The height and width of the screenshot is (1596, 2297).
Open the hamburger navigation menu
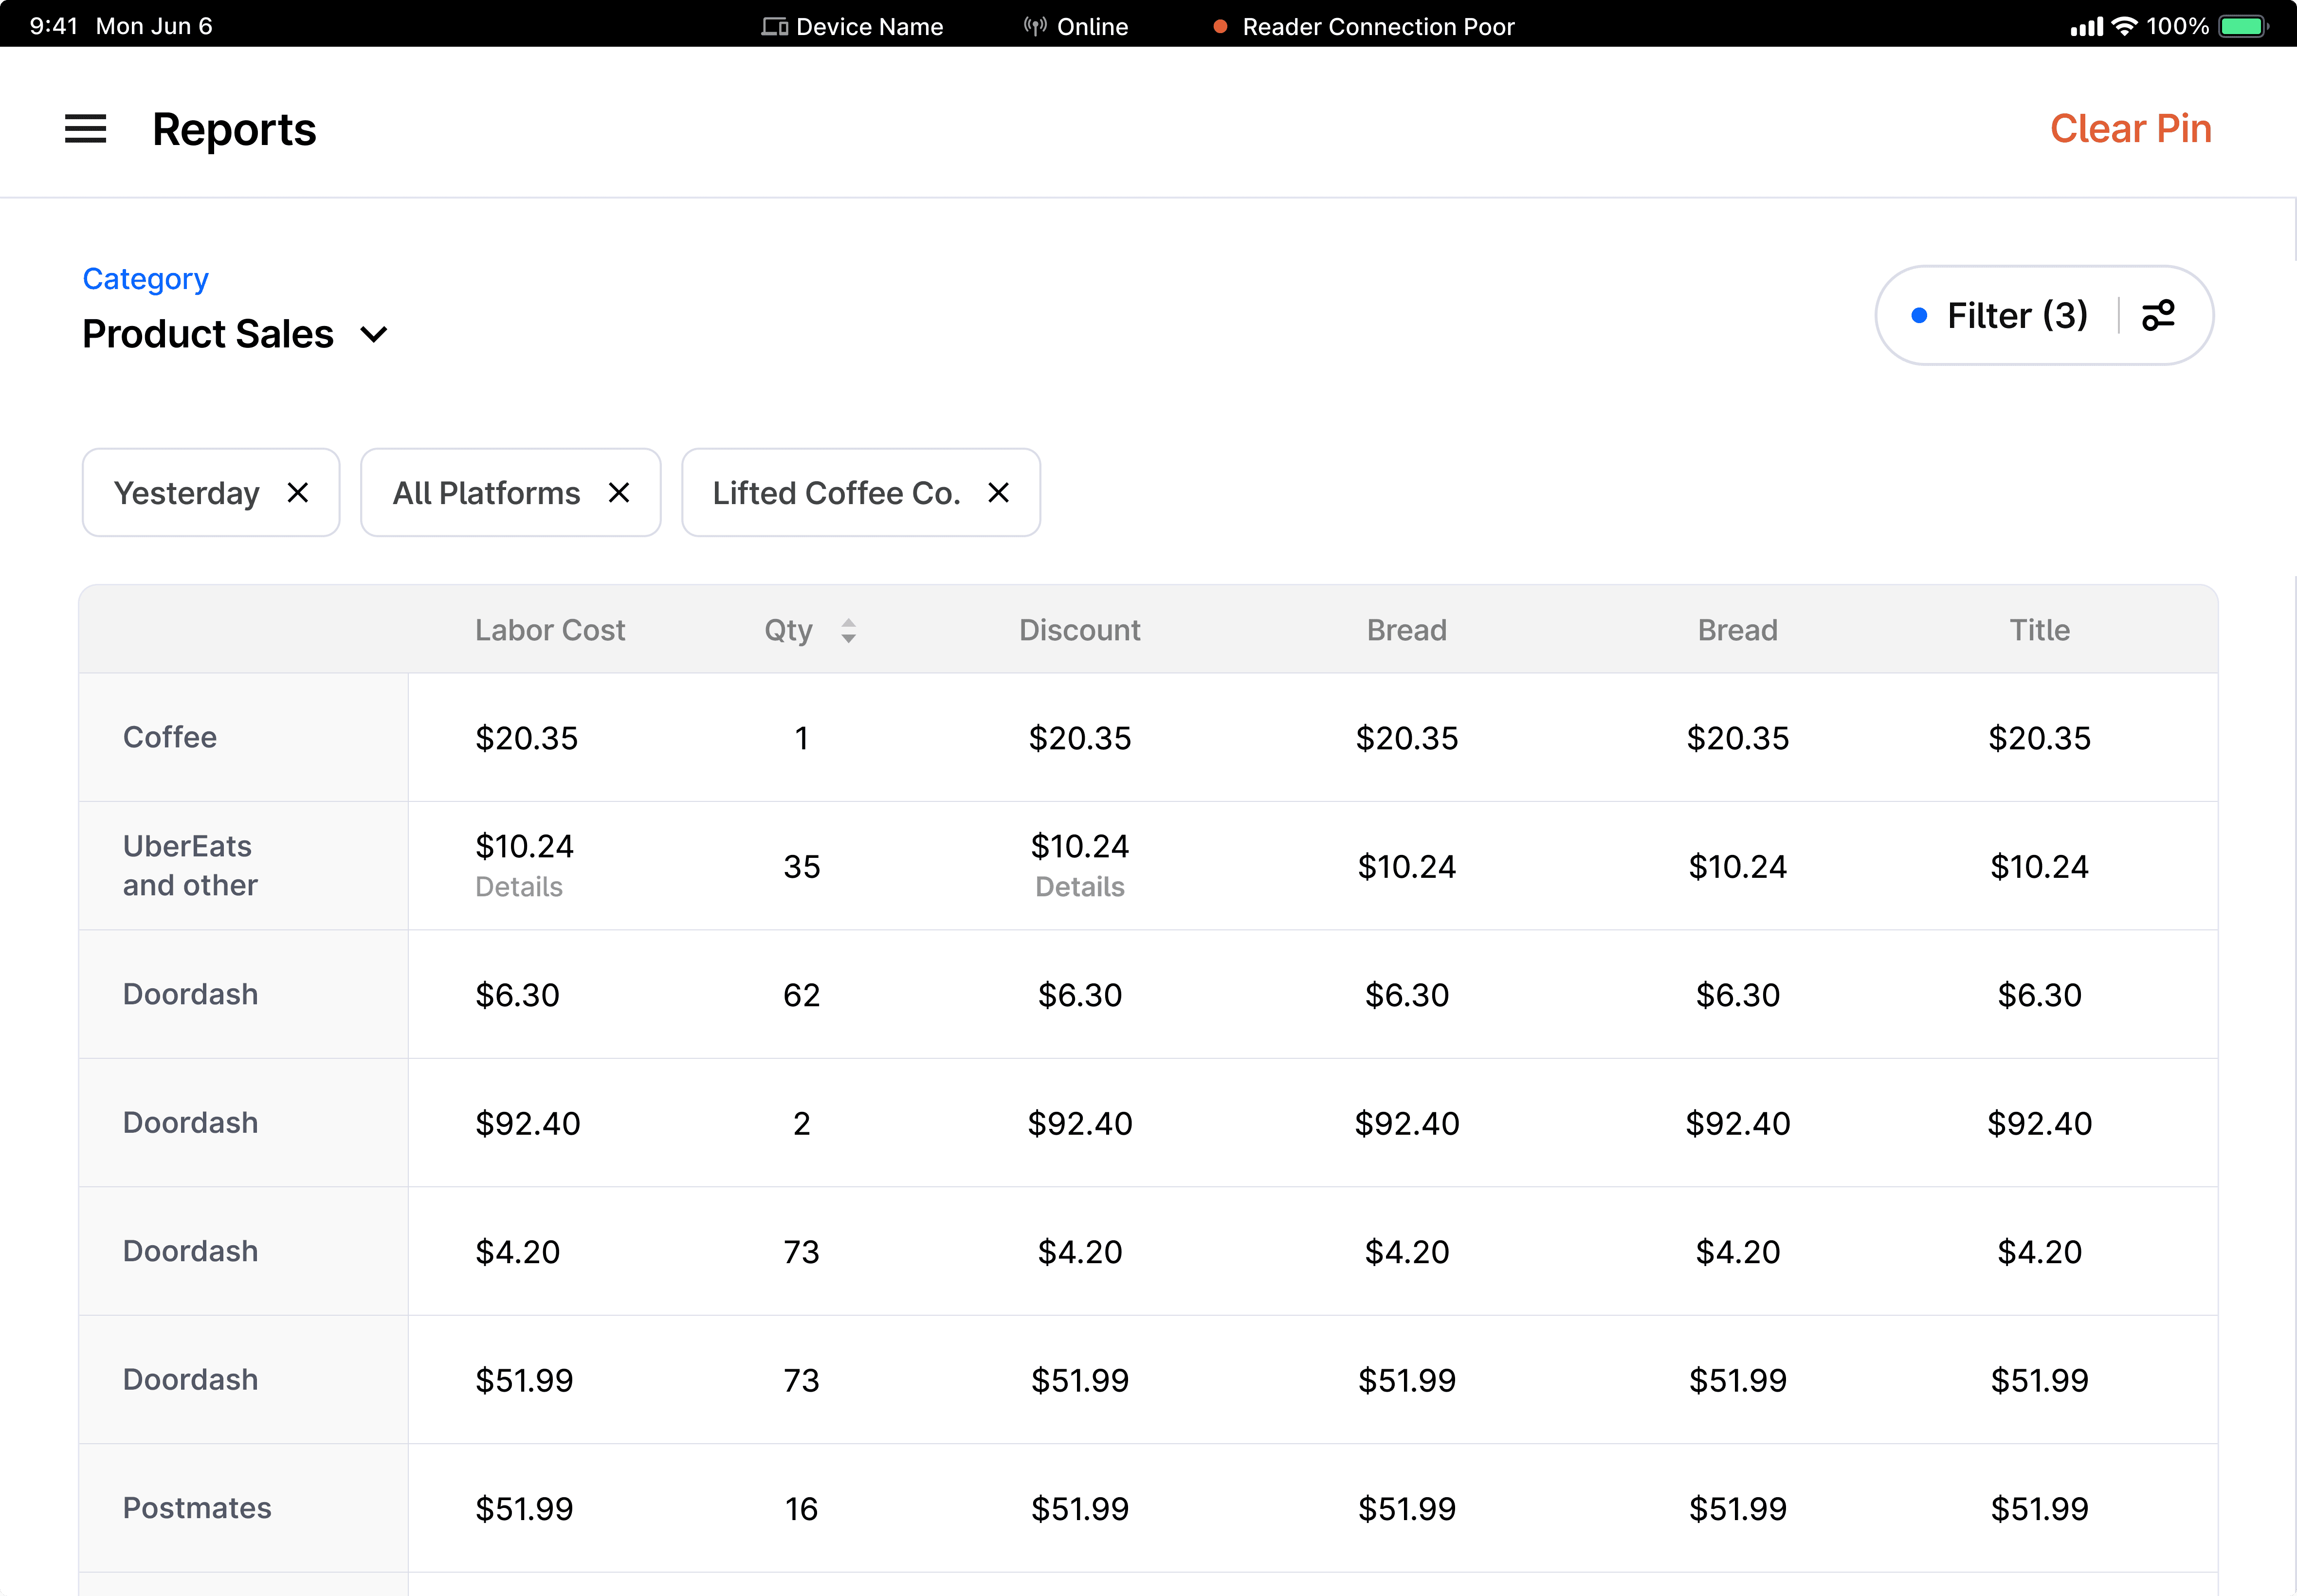(x=85, y=129)
